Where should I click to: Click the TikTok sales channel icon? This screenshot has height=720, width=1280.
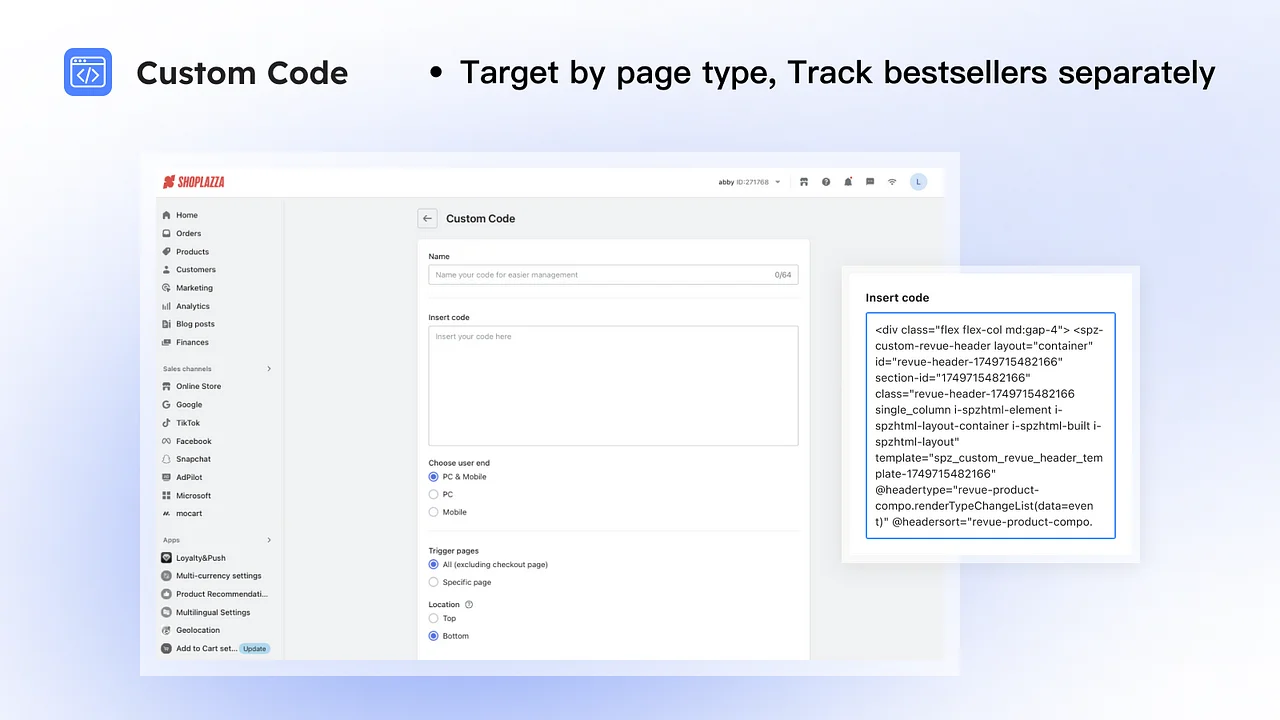click(x=168, y=422)
